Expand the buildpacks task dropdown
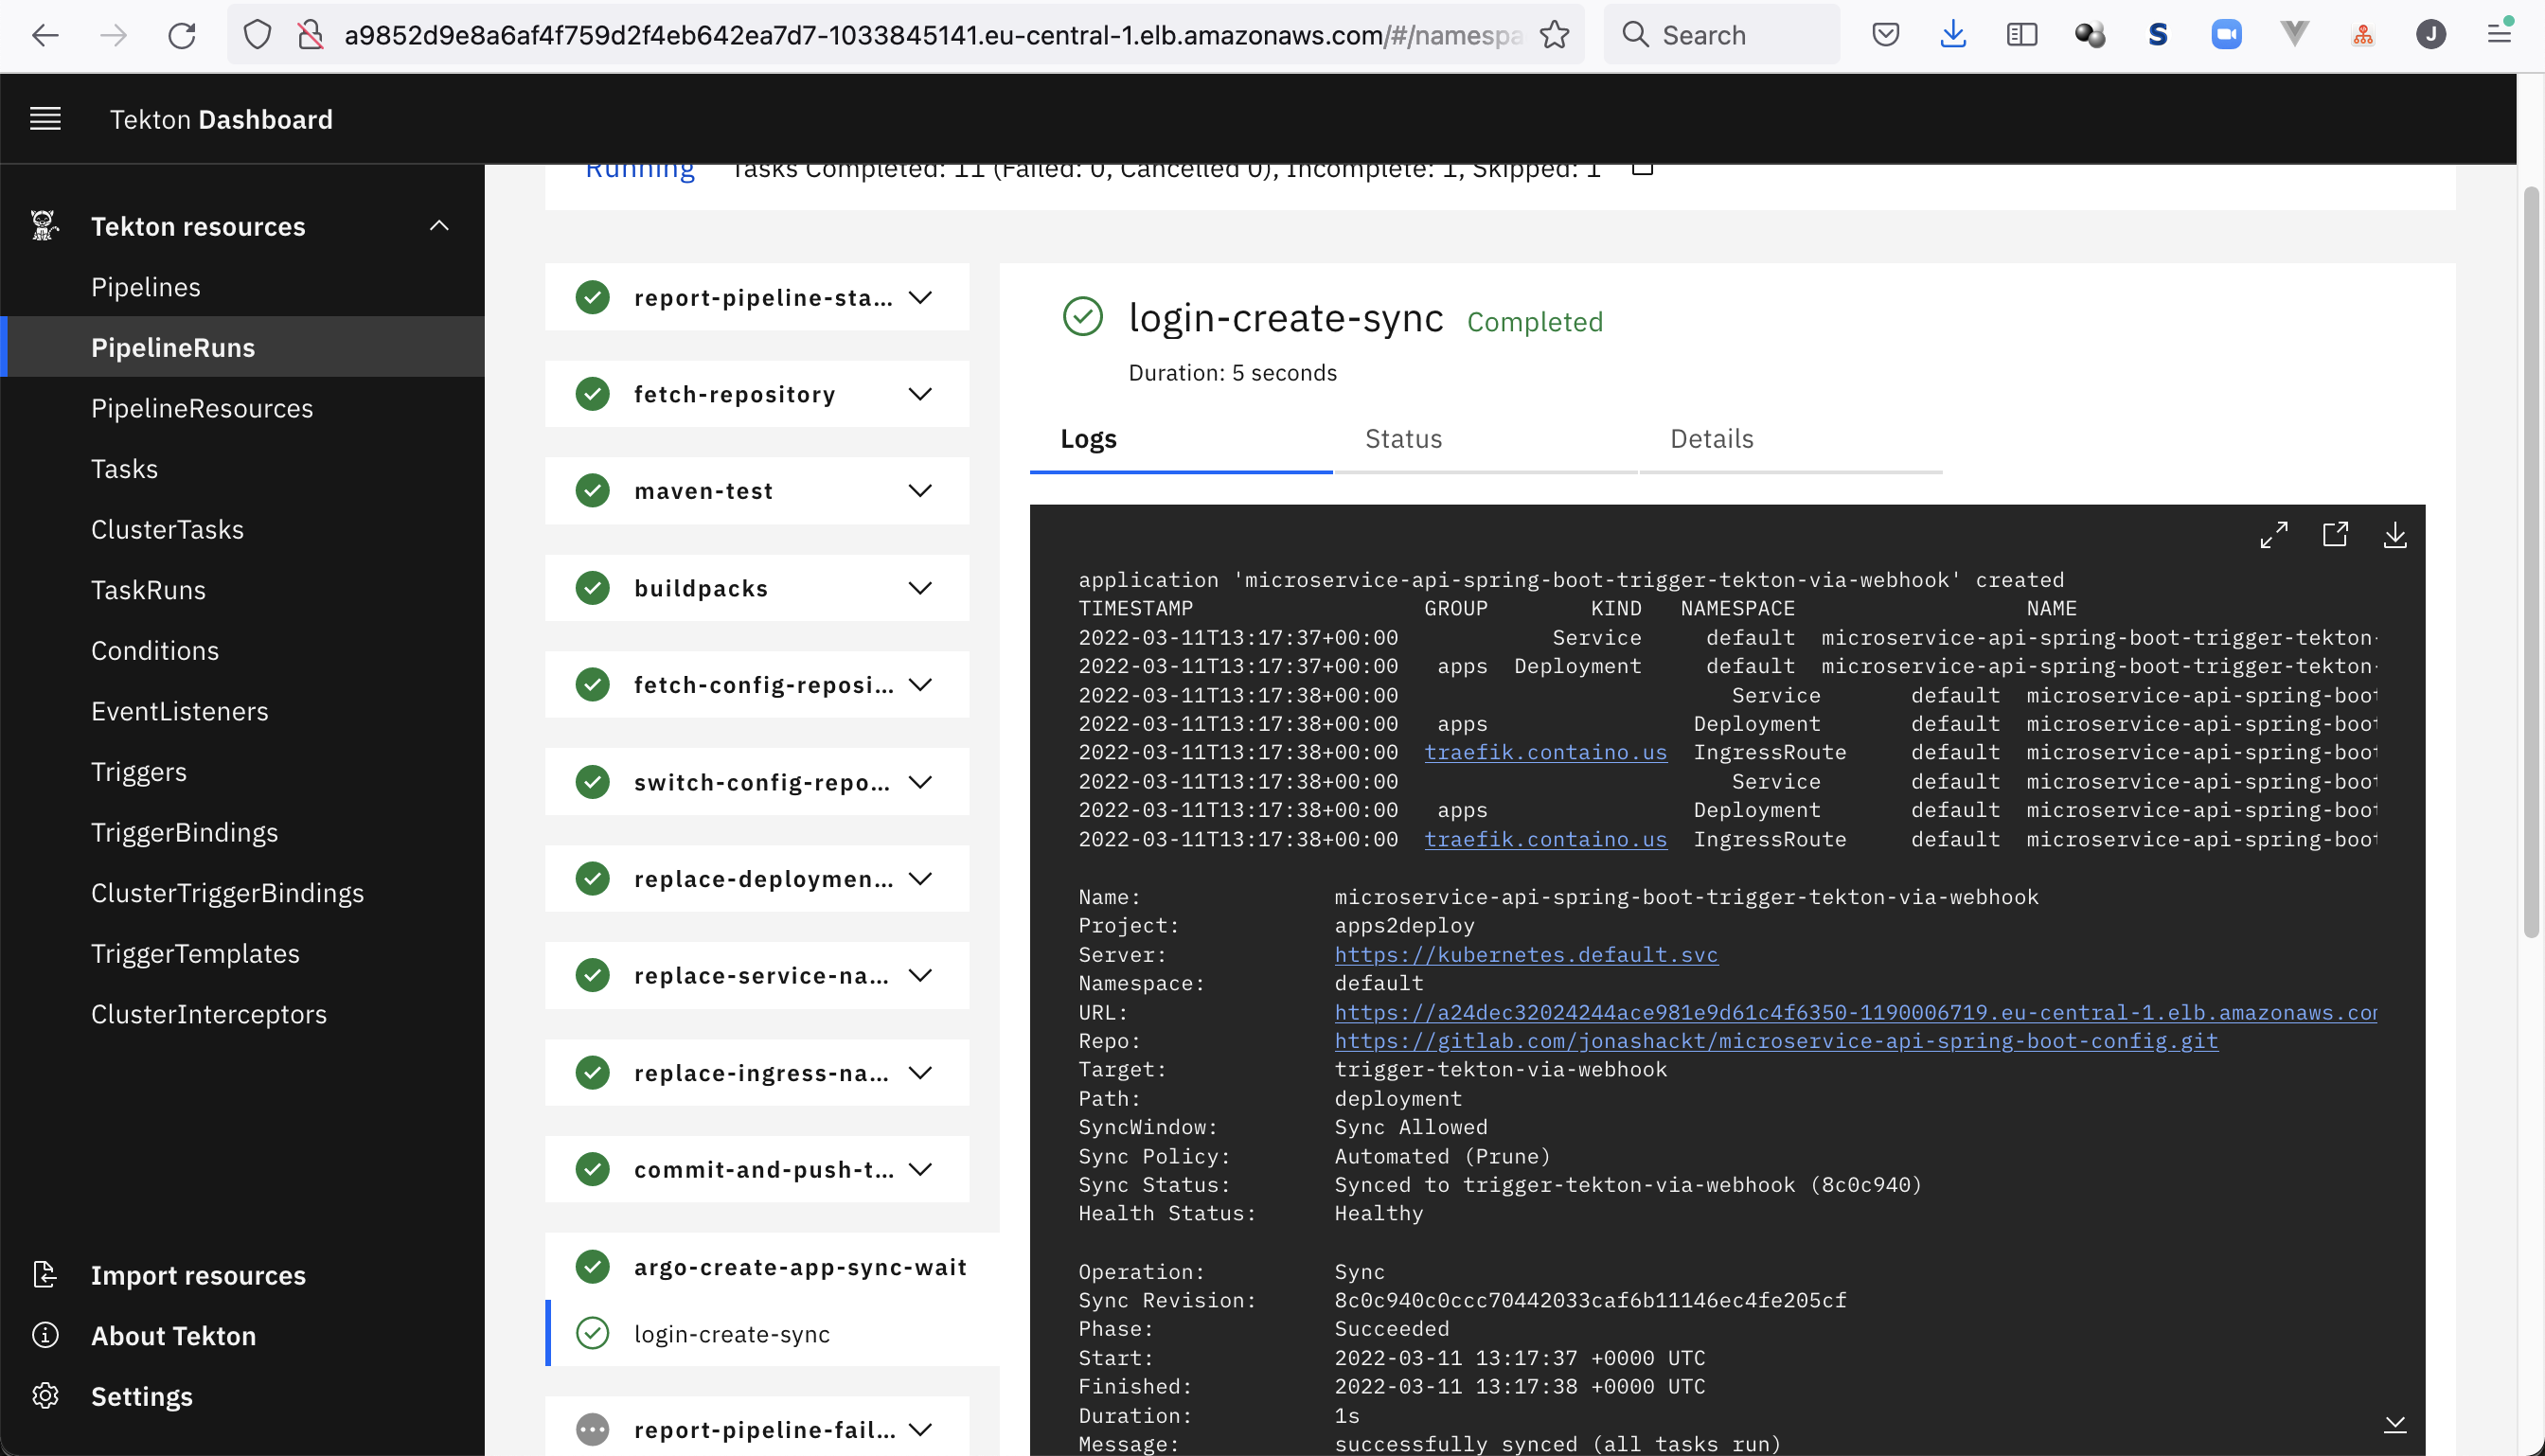Viewport: 2545px width, 1456px height. (x=920, y=588)
